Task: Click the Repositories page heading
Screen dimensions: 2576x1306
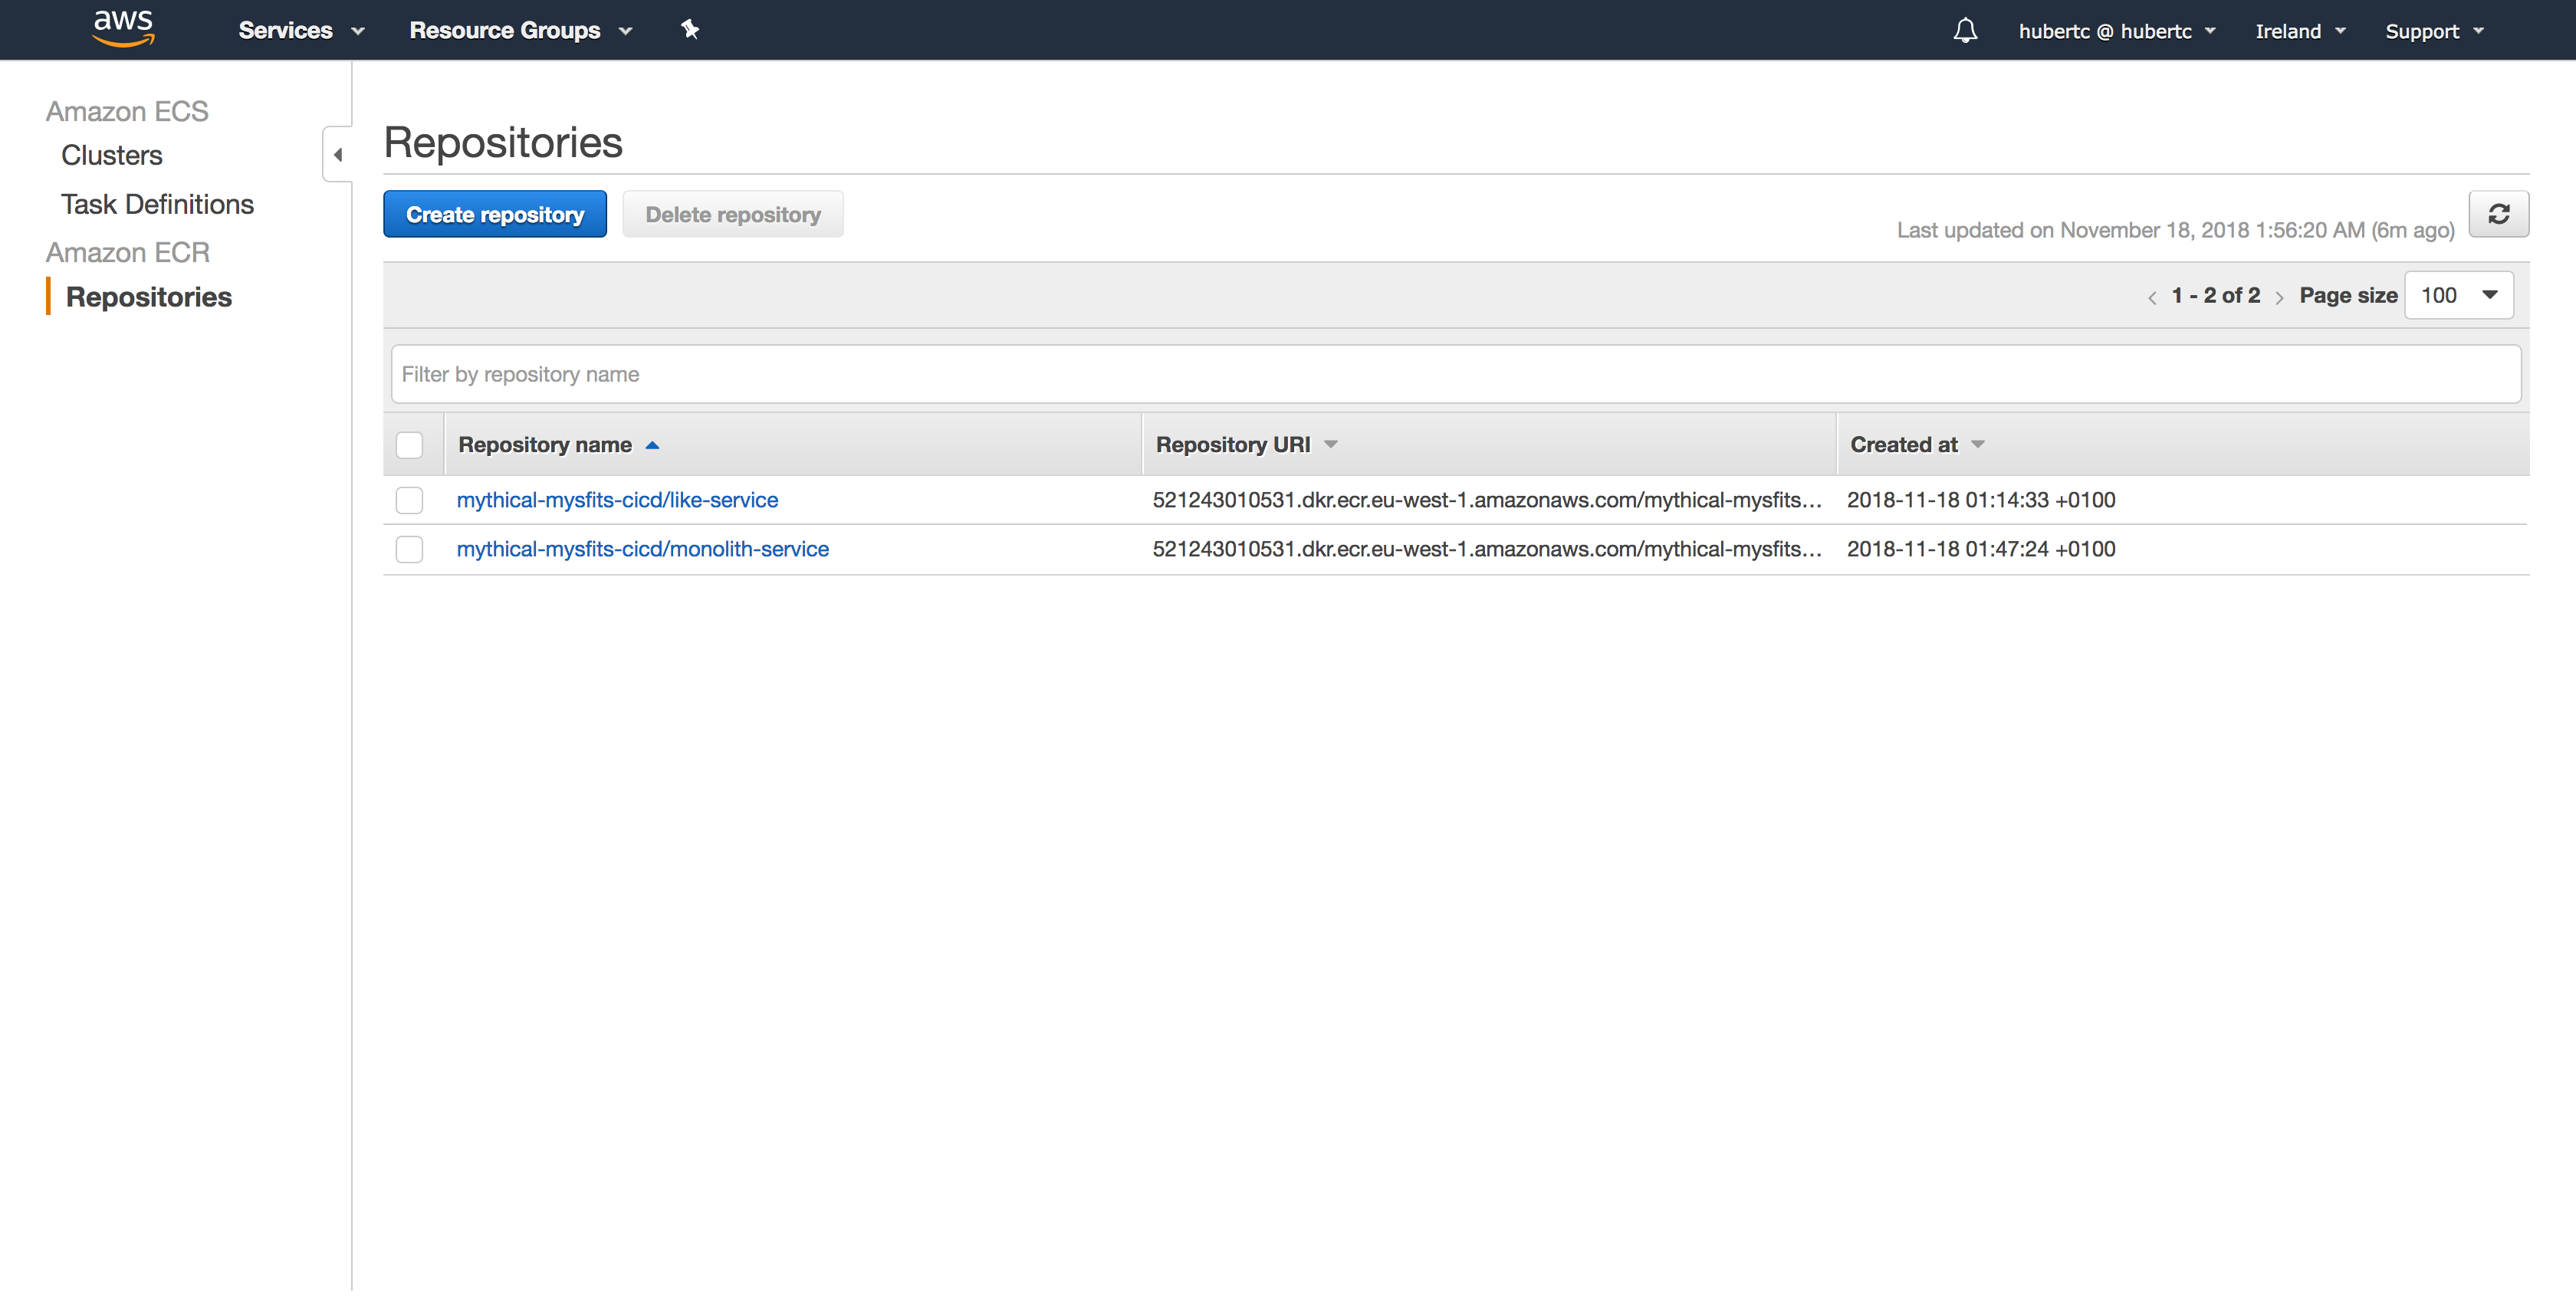Action: 503,143
